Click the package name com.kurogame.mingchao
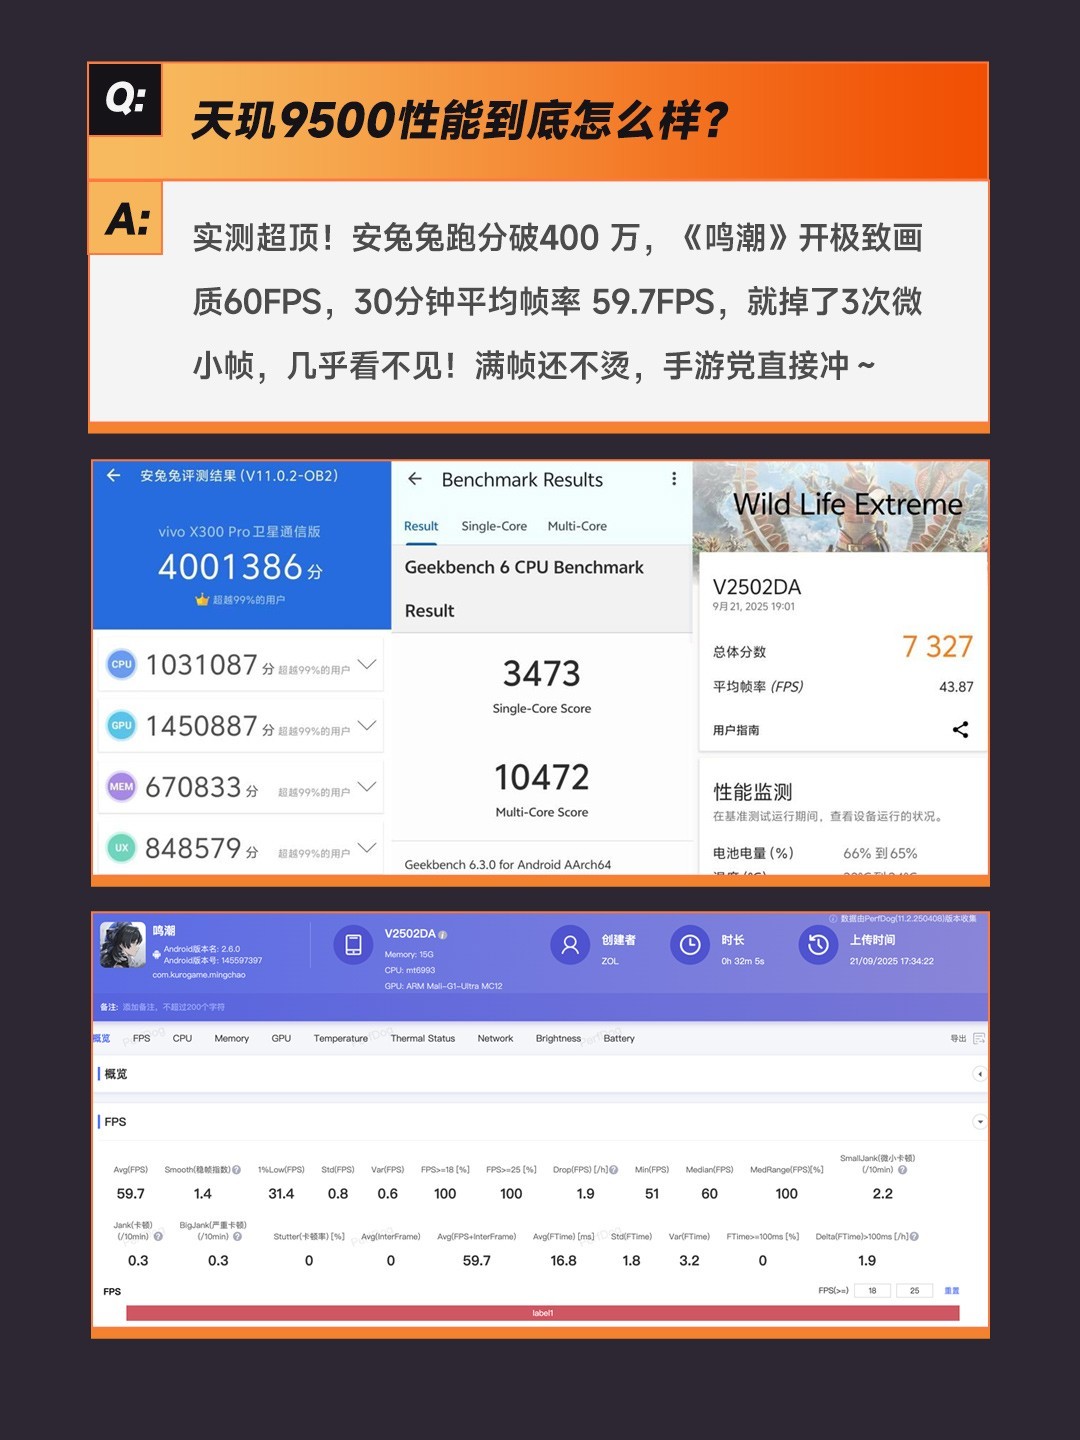 [x=199, y=974]
